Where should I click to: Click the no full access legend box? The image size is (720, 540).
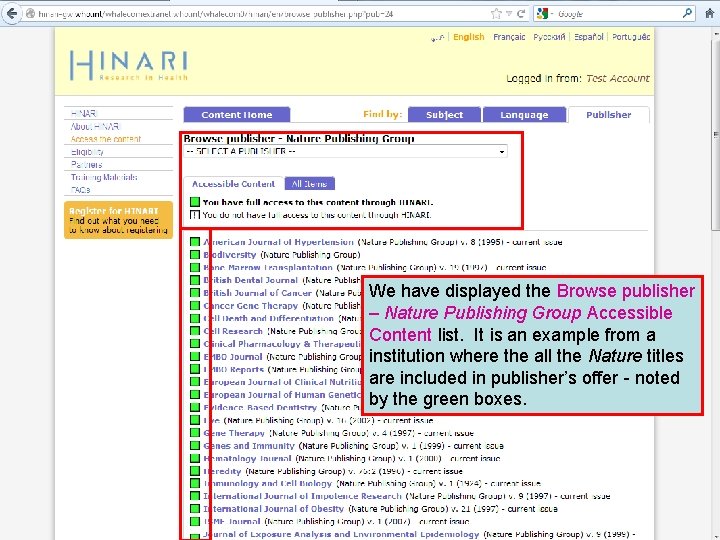click(195, 214)
